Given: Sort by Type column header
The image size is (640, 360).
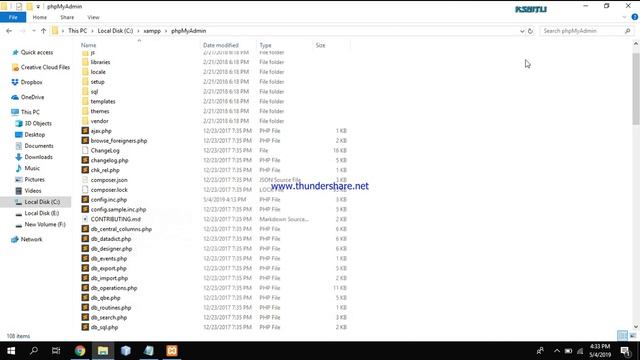Looking at the screenshot, I should pos(265,45).
